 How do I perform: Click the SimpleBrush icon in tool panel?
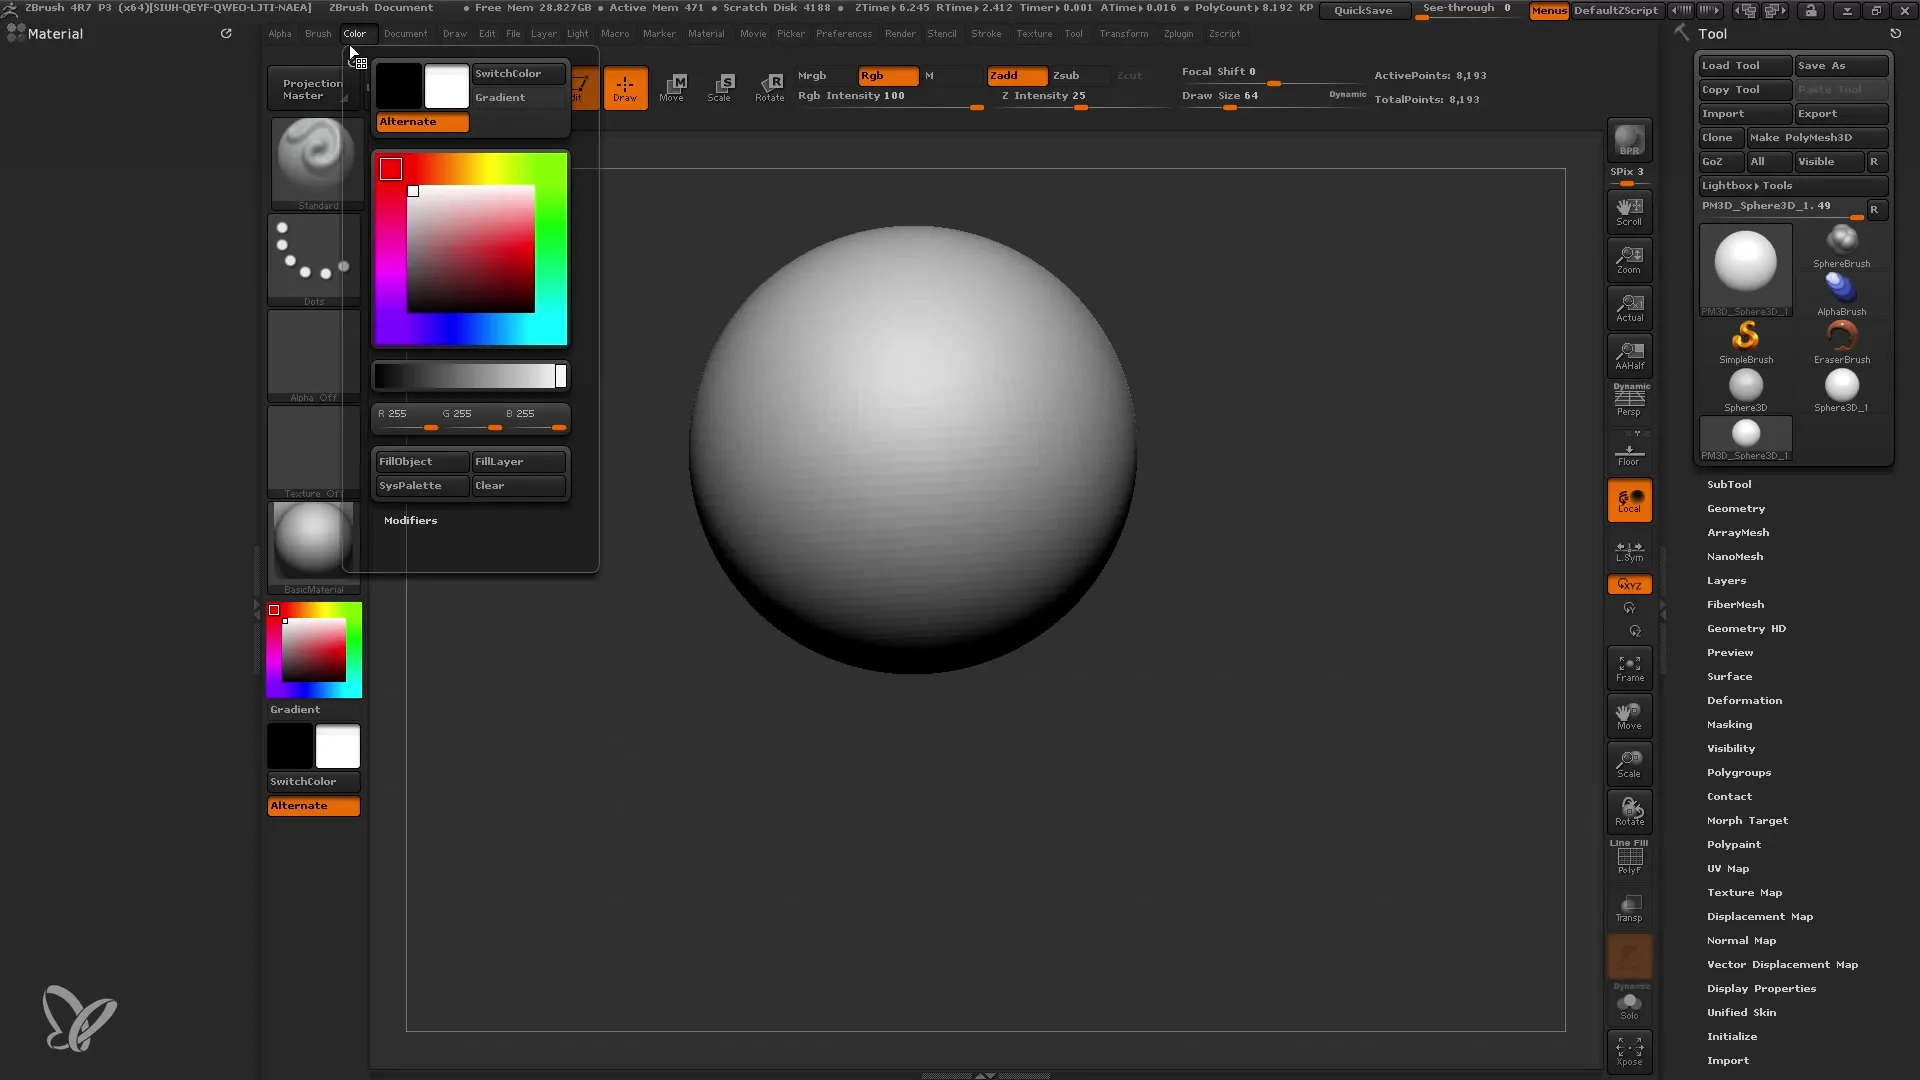pyautogui.click(x=1746, y=338)
